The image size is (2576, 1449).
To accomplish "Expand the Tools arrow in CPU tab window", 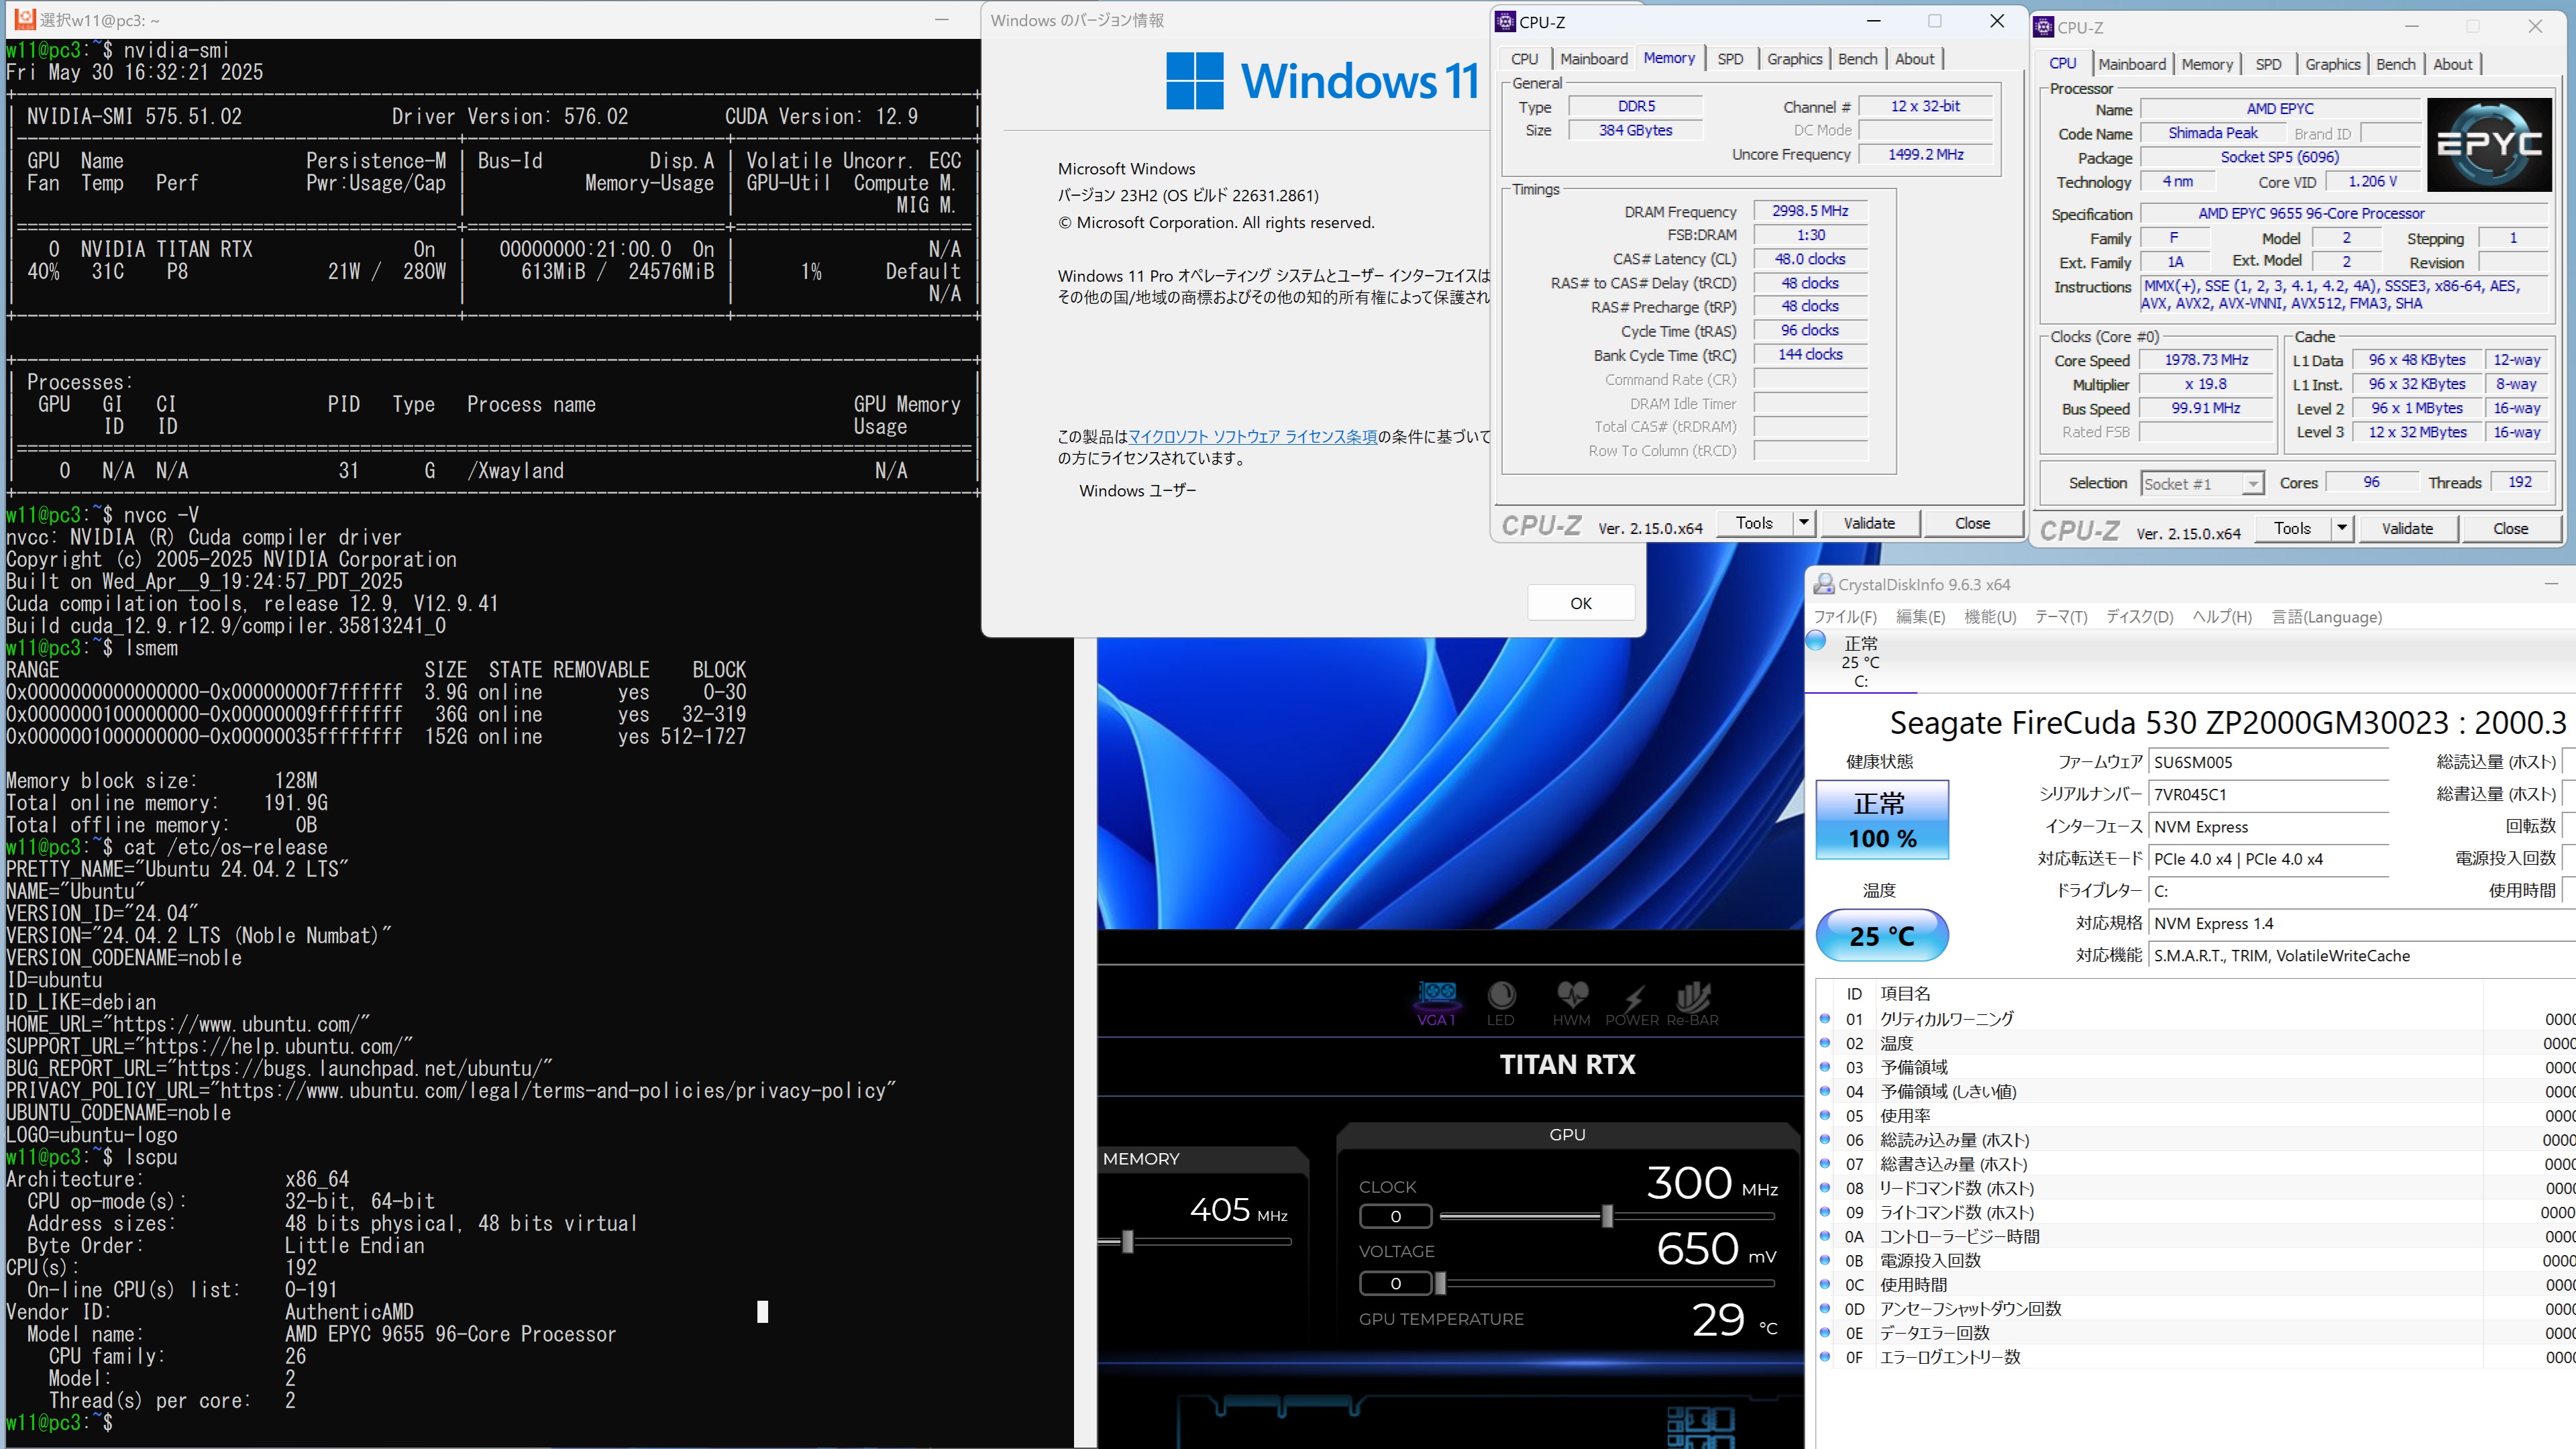I will pos(2341,528).
